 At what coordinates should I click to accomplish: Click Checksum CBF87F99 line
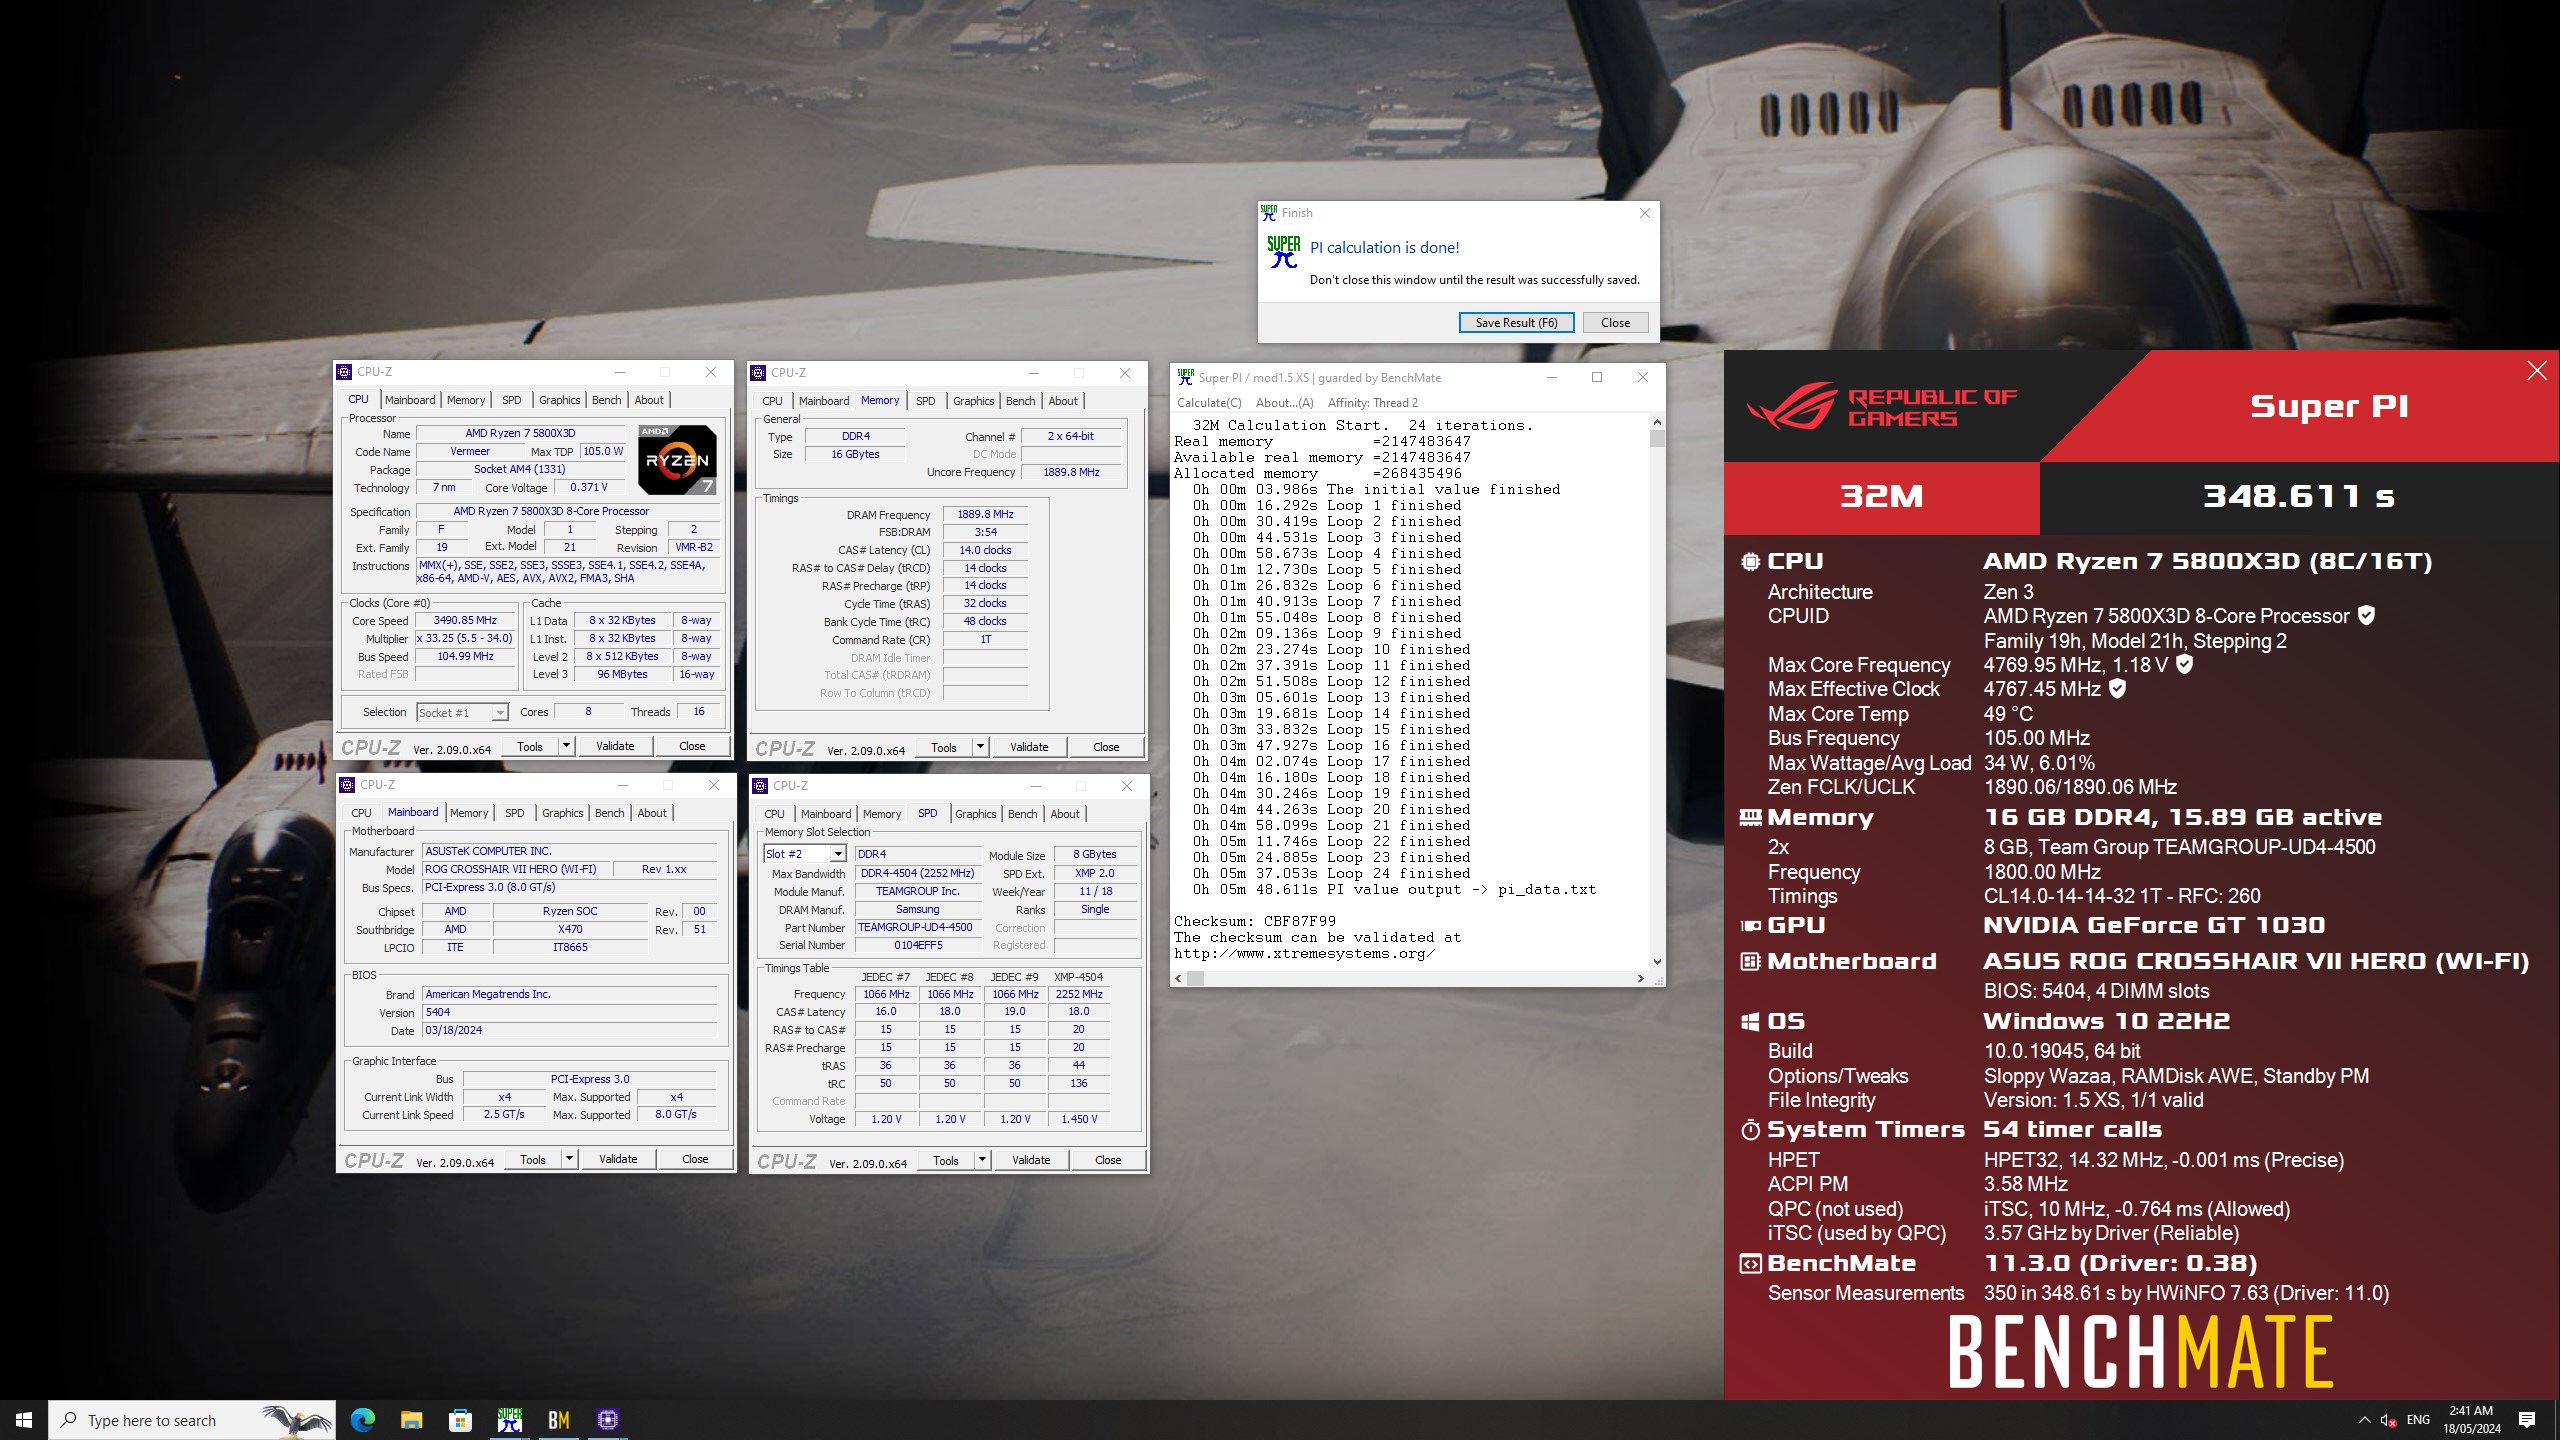1254,921
